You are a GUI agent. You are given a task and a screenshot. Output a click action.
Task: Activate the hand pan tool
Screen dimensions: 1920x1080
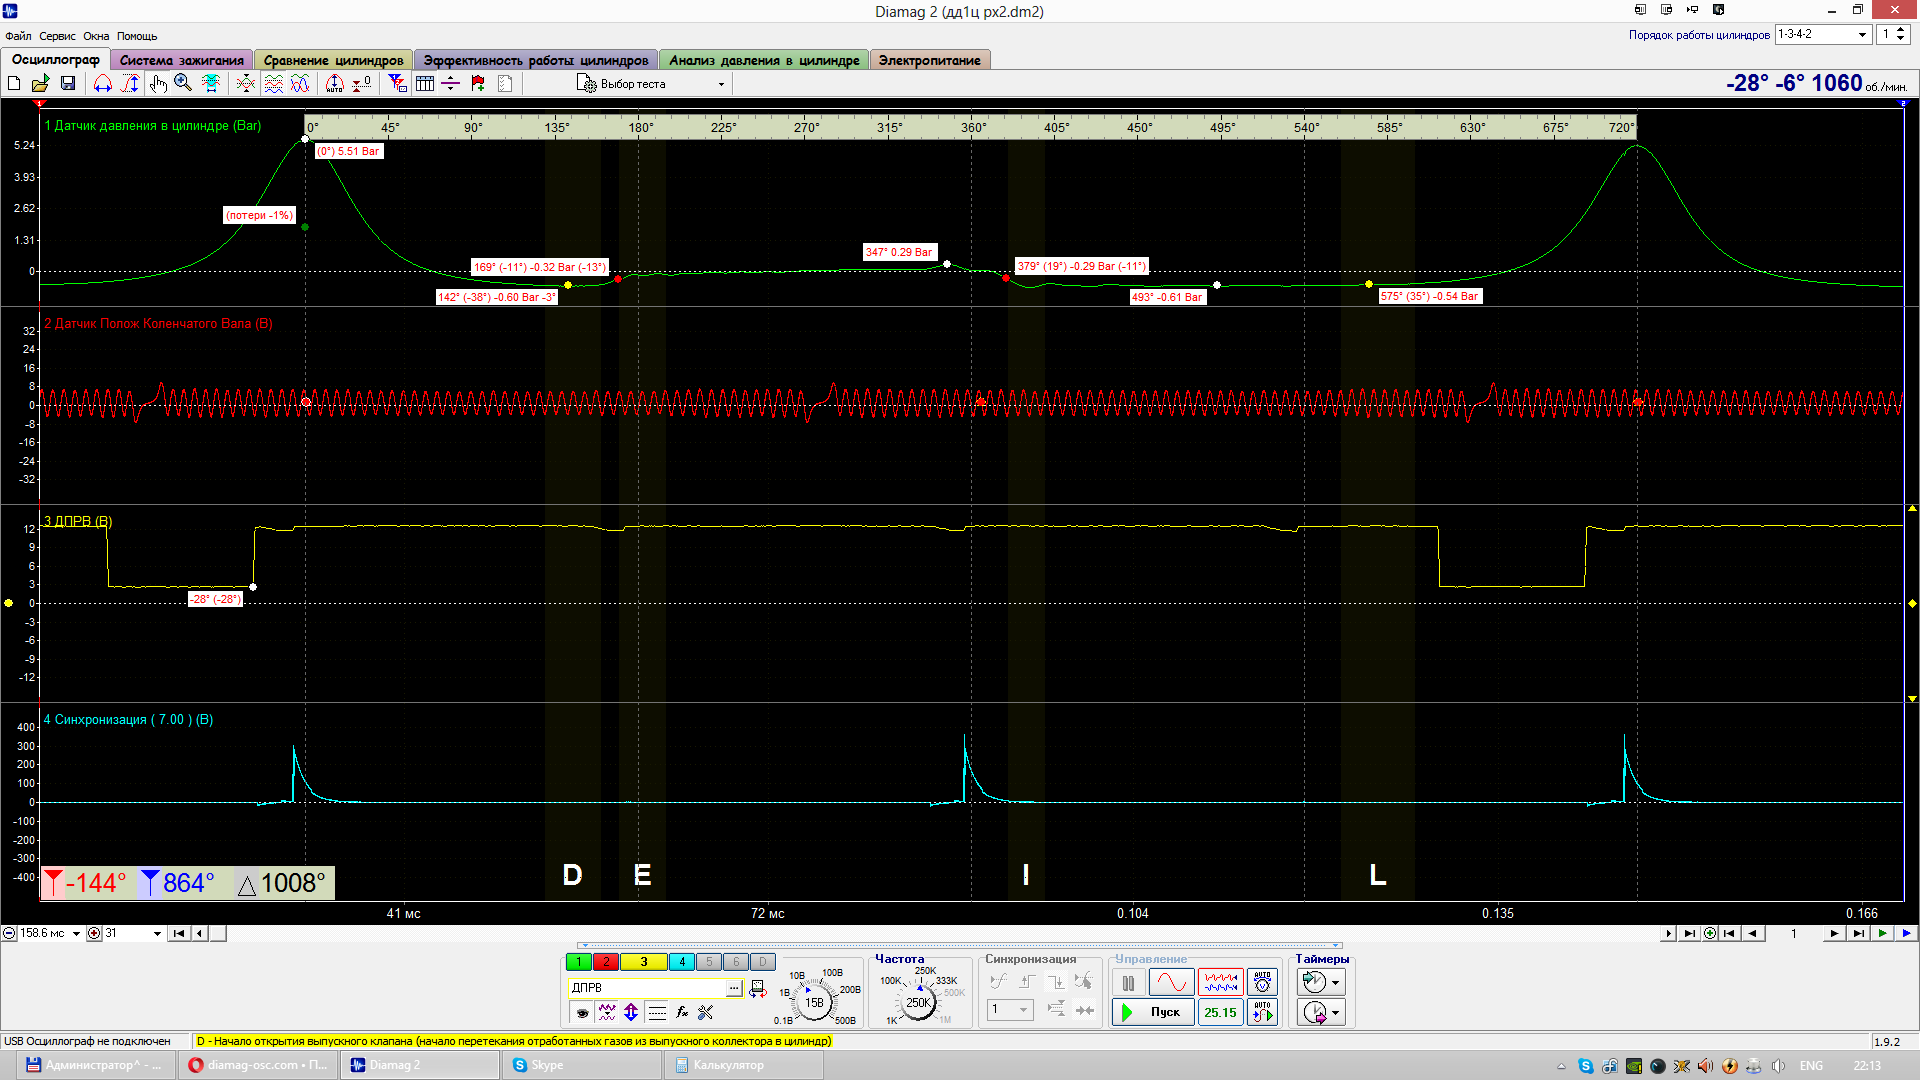click(x=158, y=84)
